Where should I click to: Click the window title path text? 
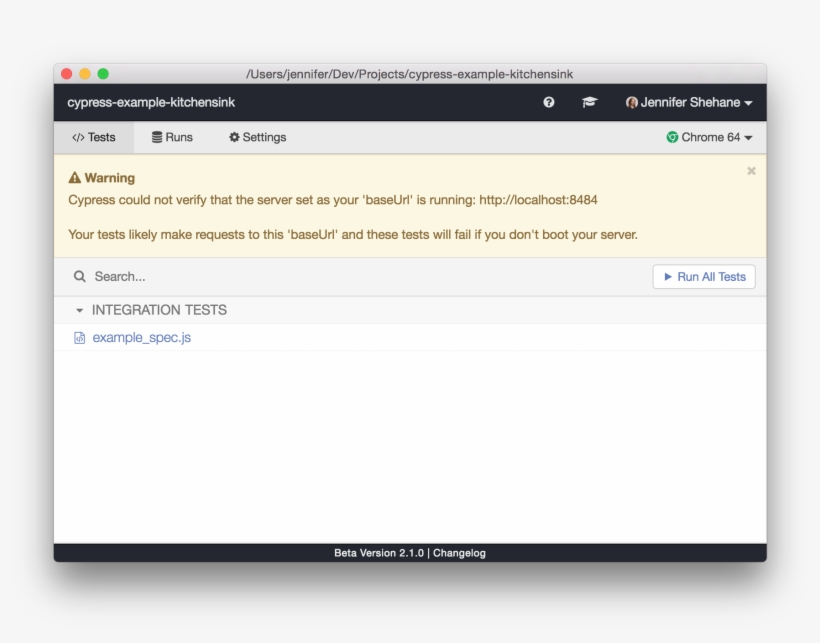tap(409, 74)
